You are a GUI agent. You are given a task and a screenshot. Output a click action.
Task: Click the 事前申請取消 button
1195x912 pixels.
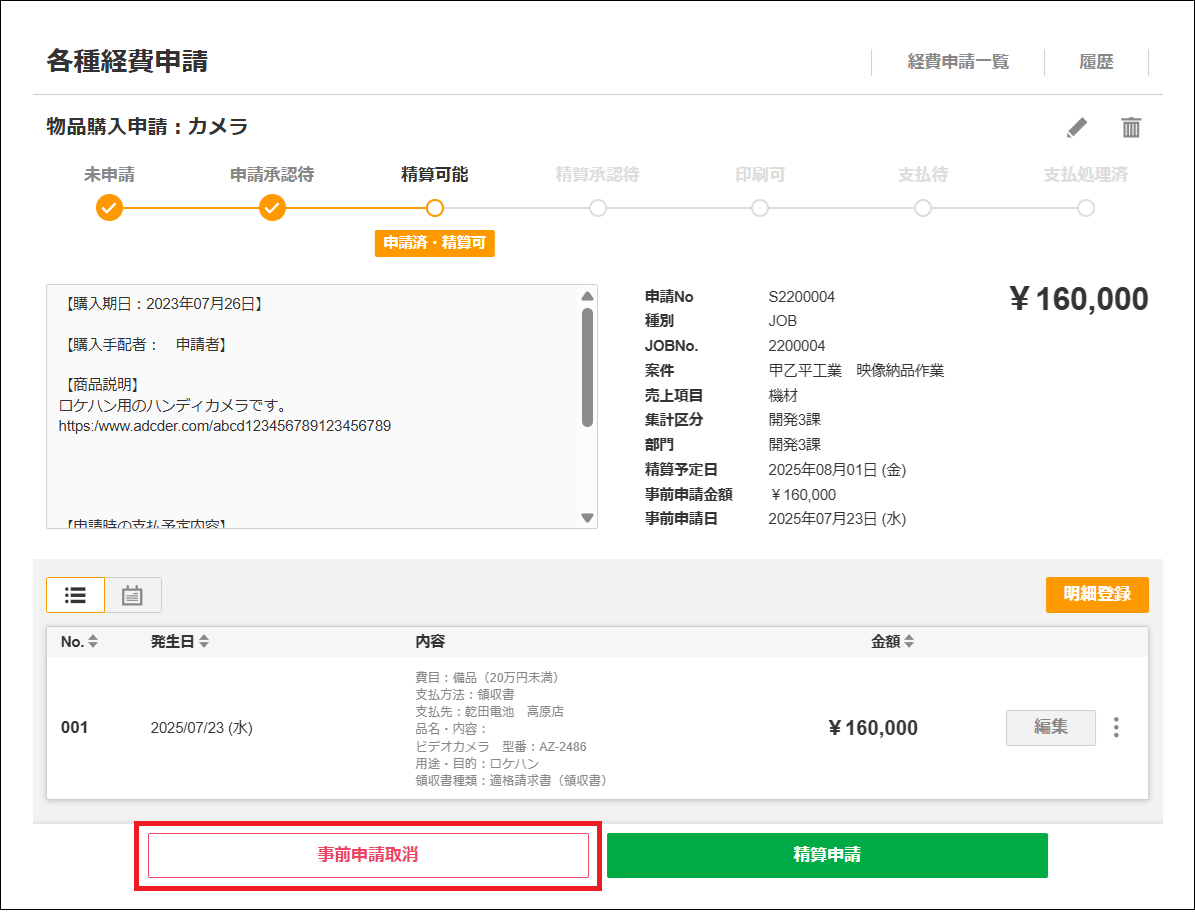368,855
